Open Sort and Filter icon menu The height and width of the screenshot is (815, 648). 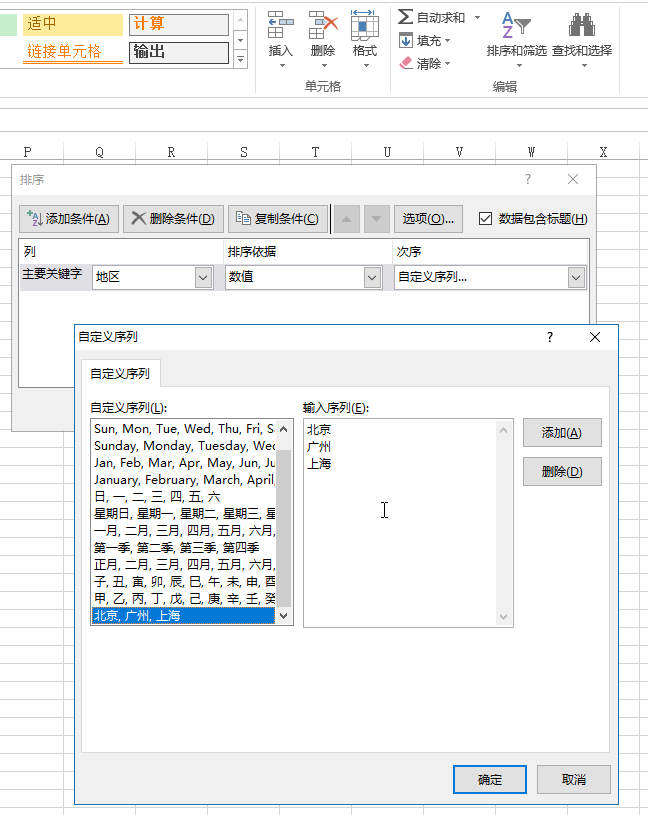[x=516, y=26]
